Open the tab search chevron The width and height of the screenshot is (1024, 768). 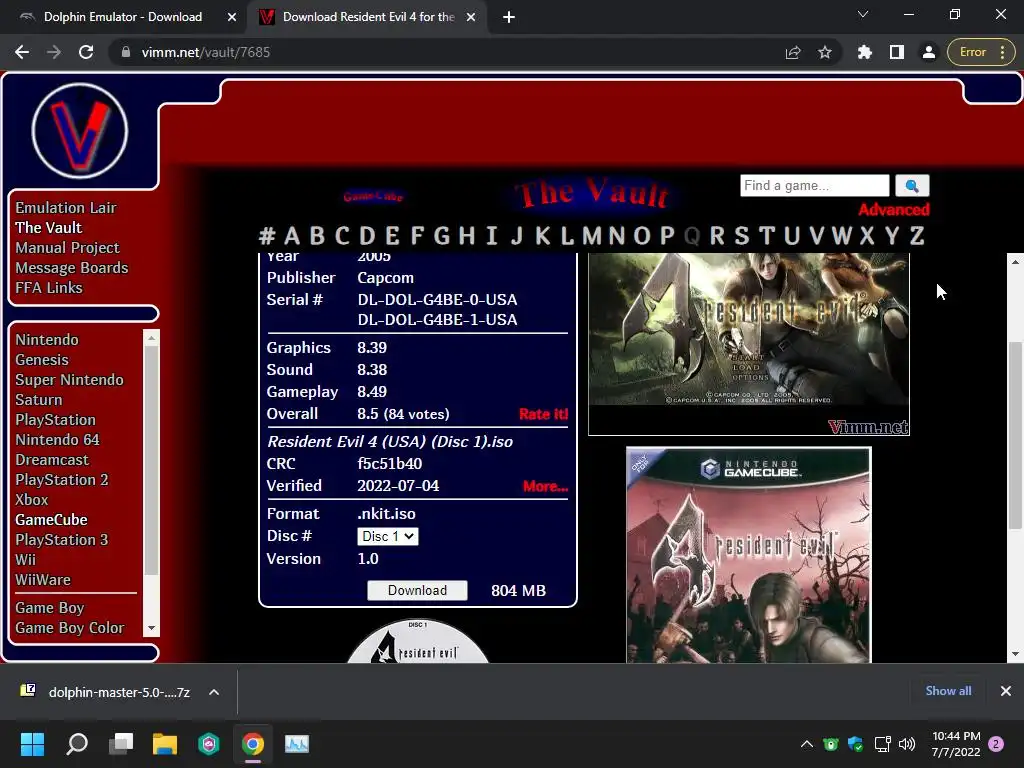[863, 14]
